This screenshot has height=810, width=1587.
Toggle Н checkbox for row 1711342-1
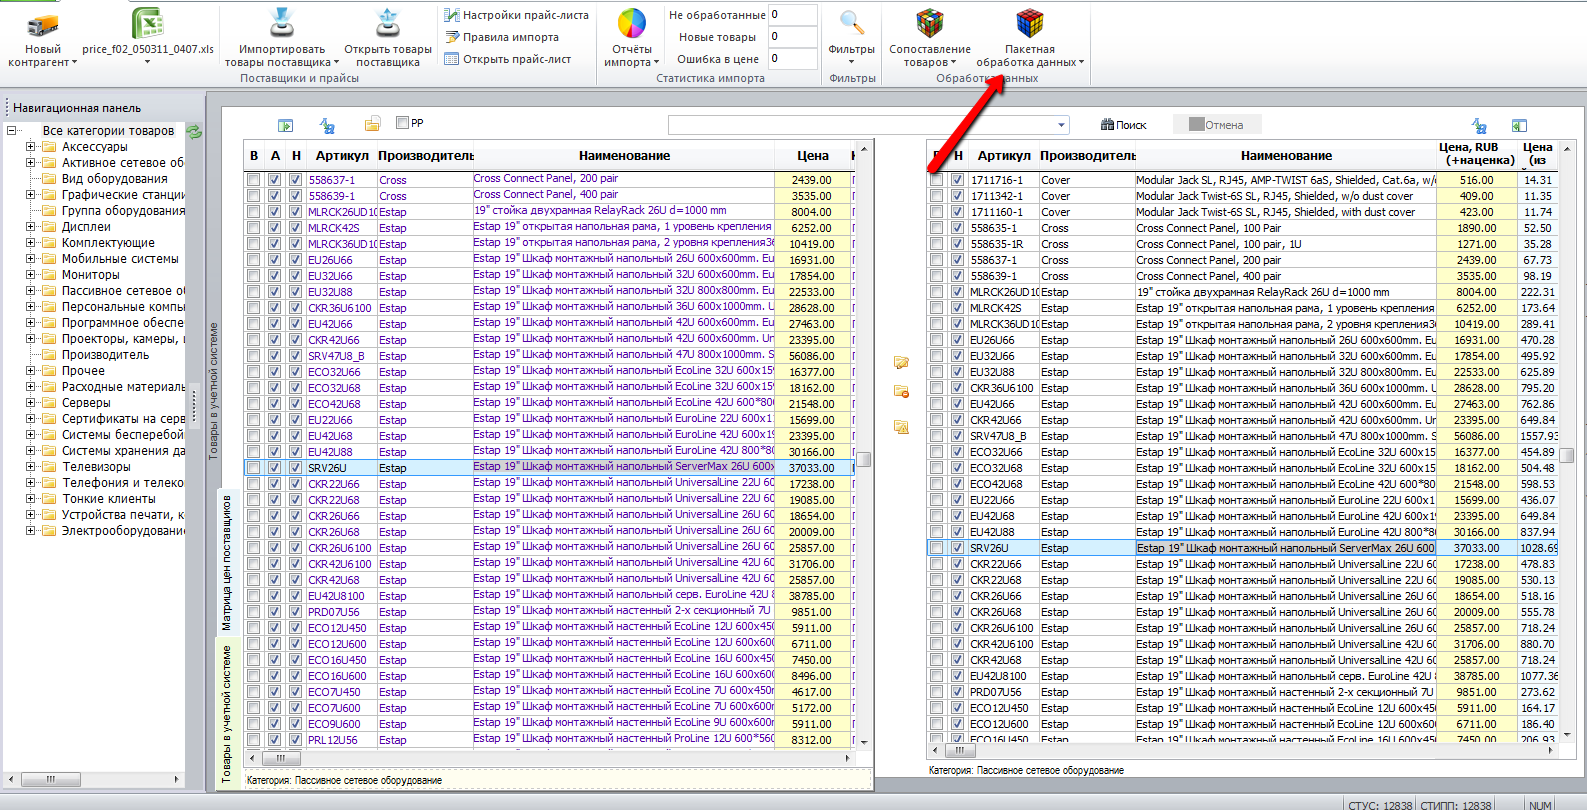[958, 196]
